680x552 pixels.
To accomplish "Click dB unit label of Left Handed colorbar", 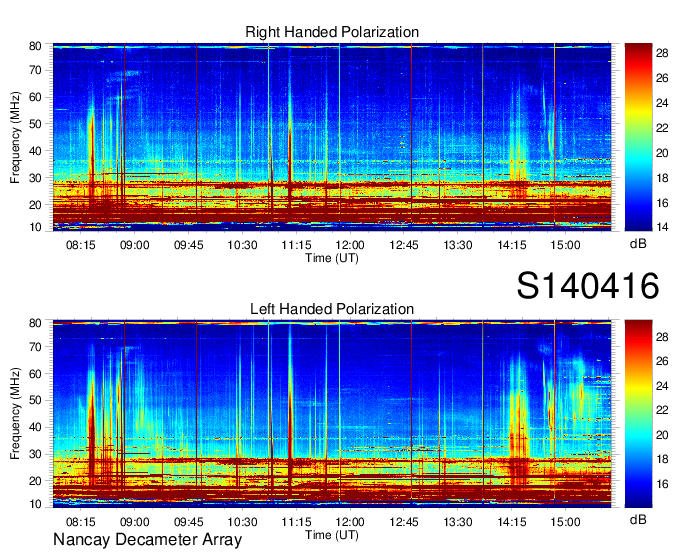I will (638, 519).
